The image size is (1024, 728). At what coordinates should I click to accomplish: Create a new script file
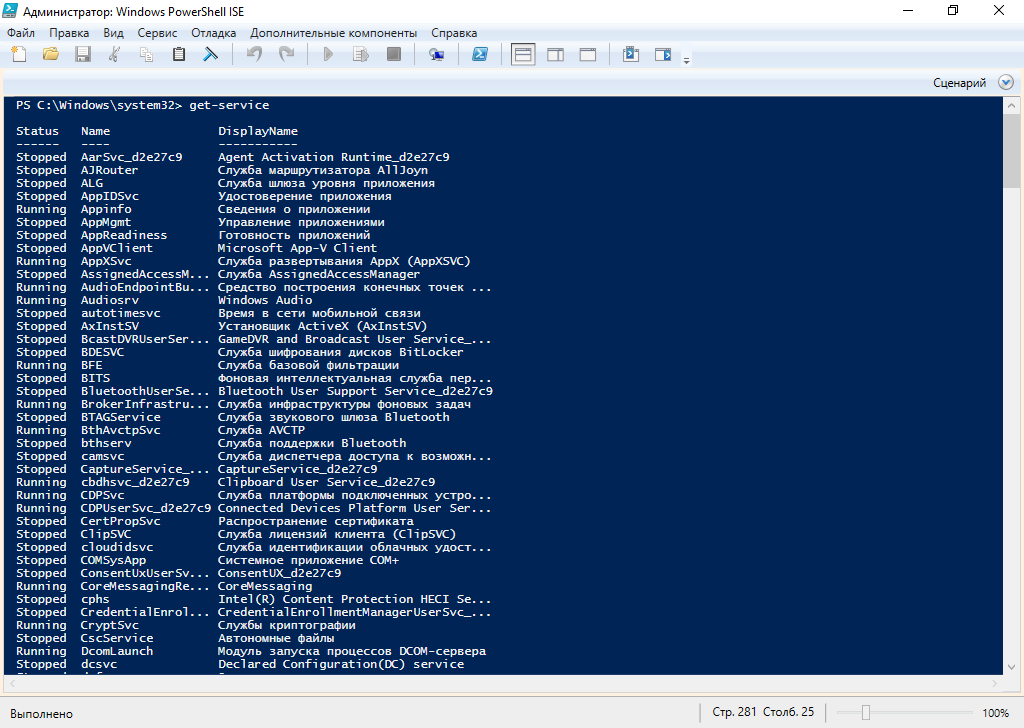coord(19,55)
